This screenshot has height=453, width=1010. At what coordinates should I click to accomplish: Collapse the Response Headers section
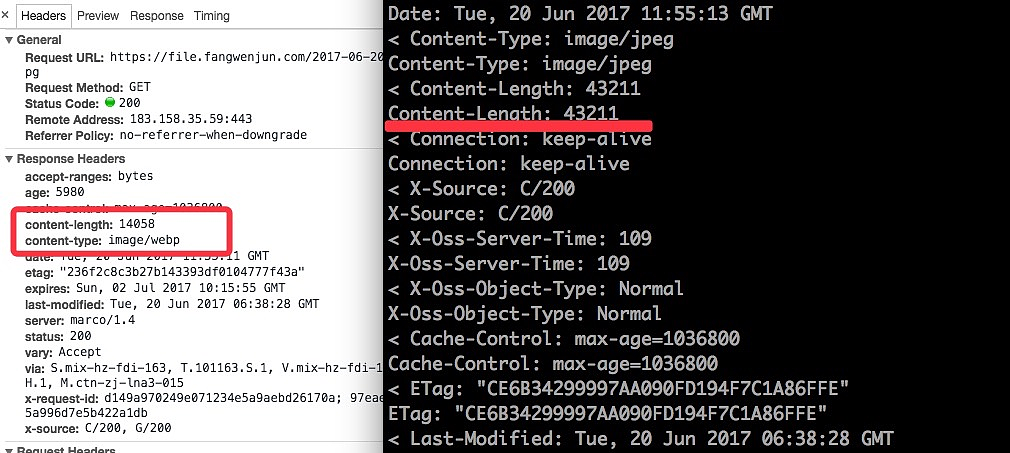9,159
